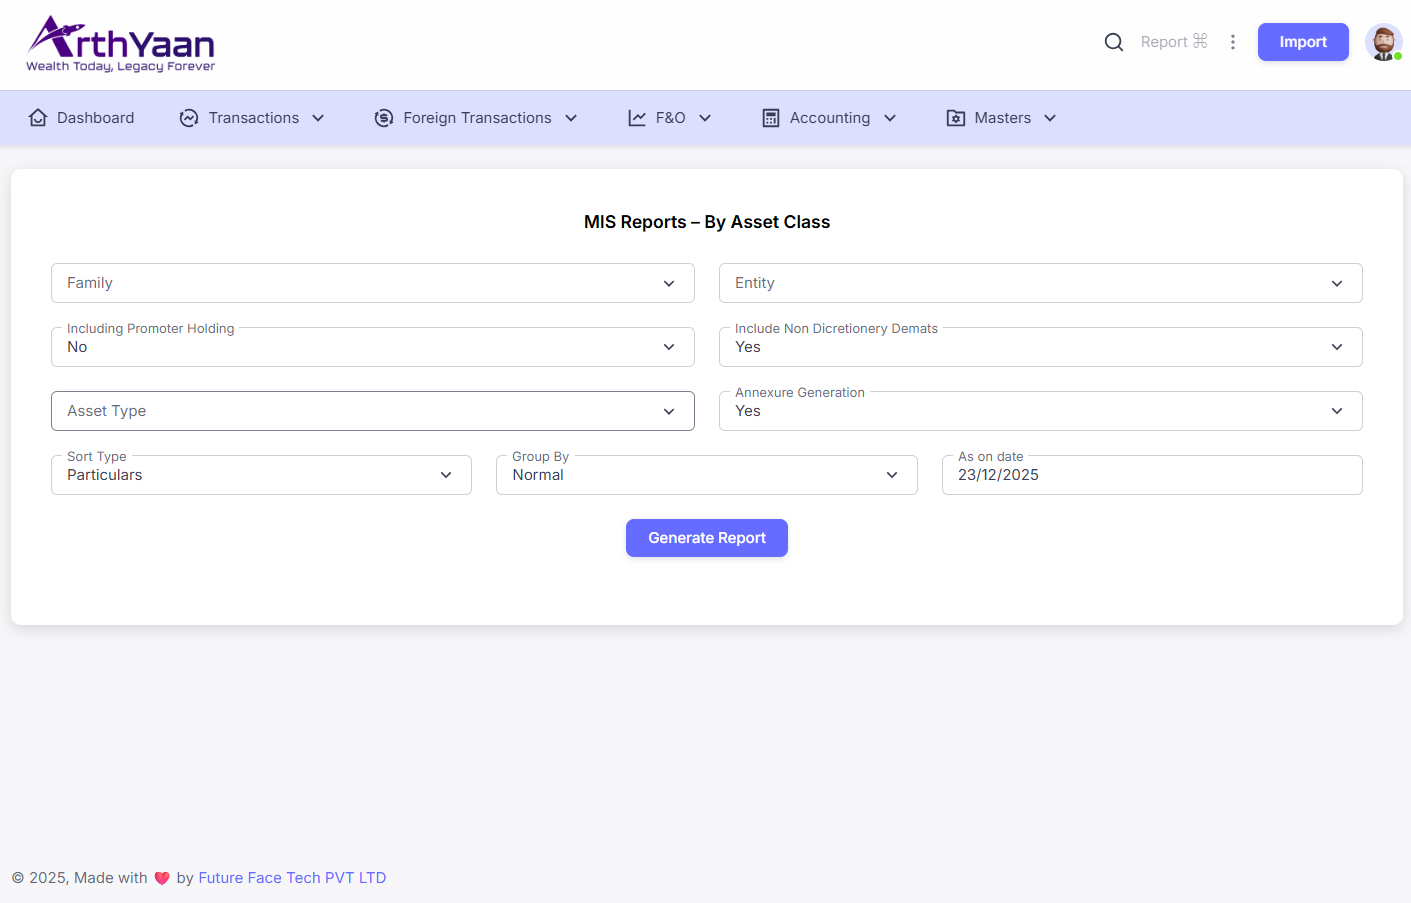Click the As on date field
Image resolution: width=1411 pixels, height=903 pixels.
pos(1151,475)
